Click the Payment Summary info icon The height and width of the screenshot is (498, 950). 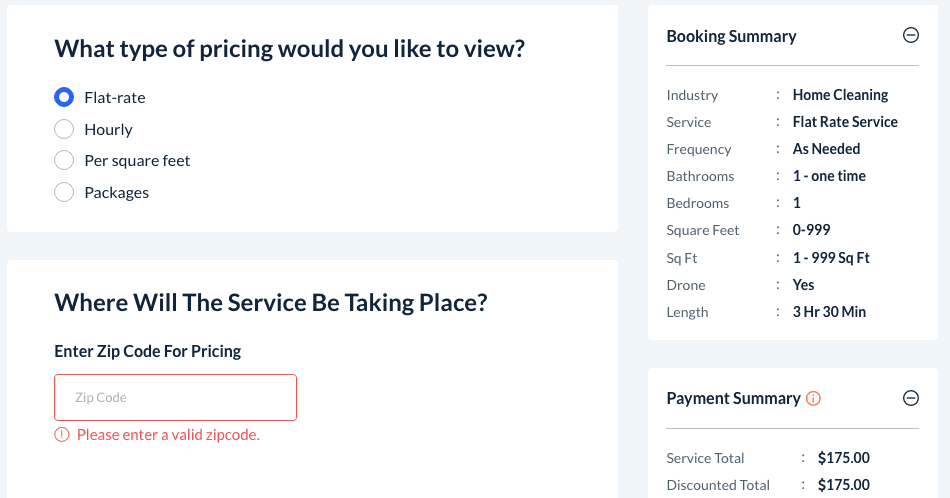pyautogui.click(x=813, y=399)
